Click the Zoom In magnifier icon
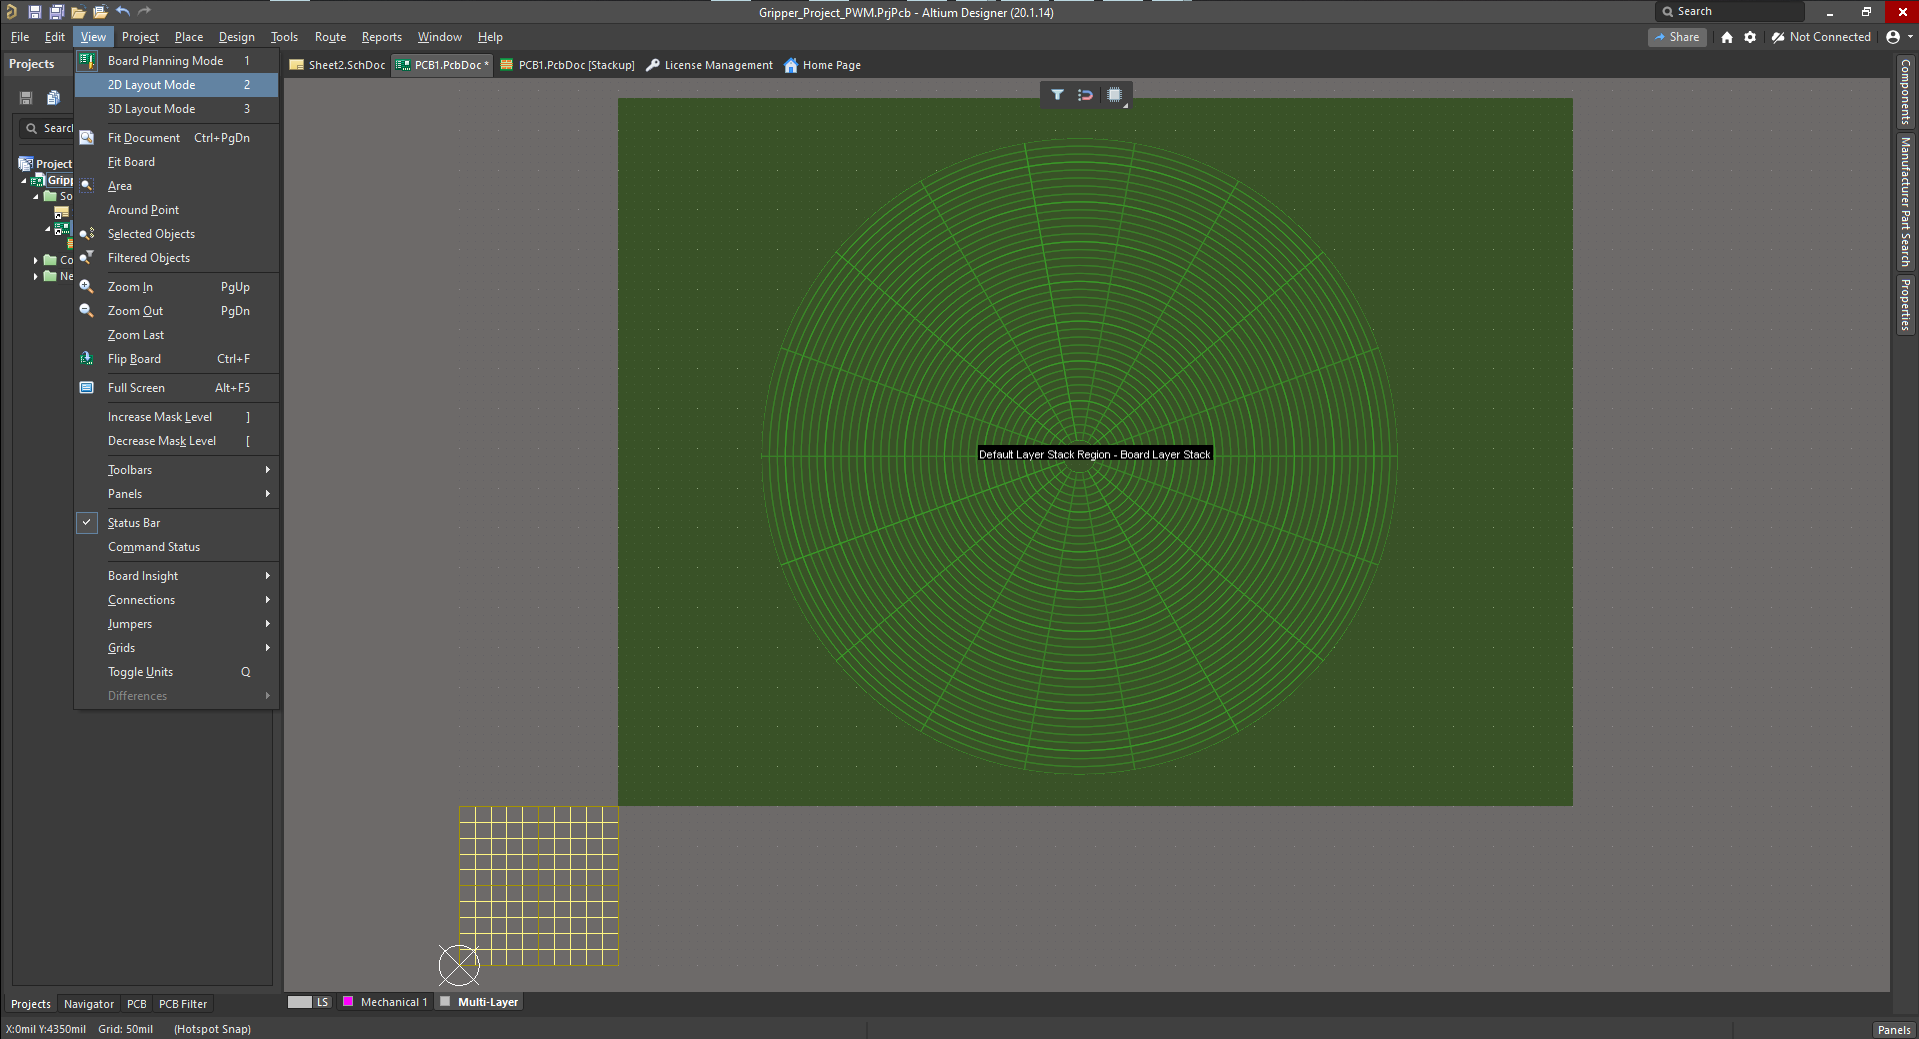The width and height of the screenshot is (1919, 1039). click(x=87, y=287)
